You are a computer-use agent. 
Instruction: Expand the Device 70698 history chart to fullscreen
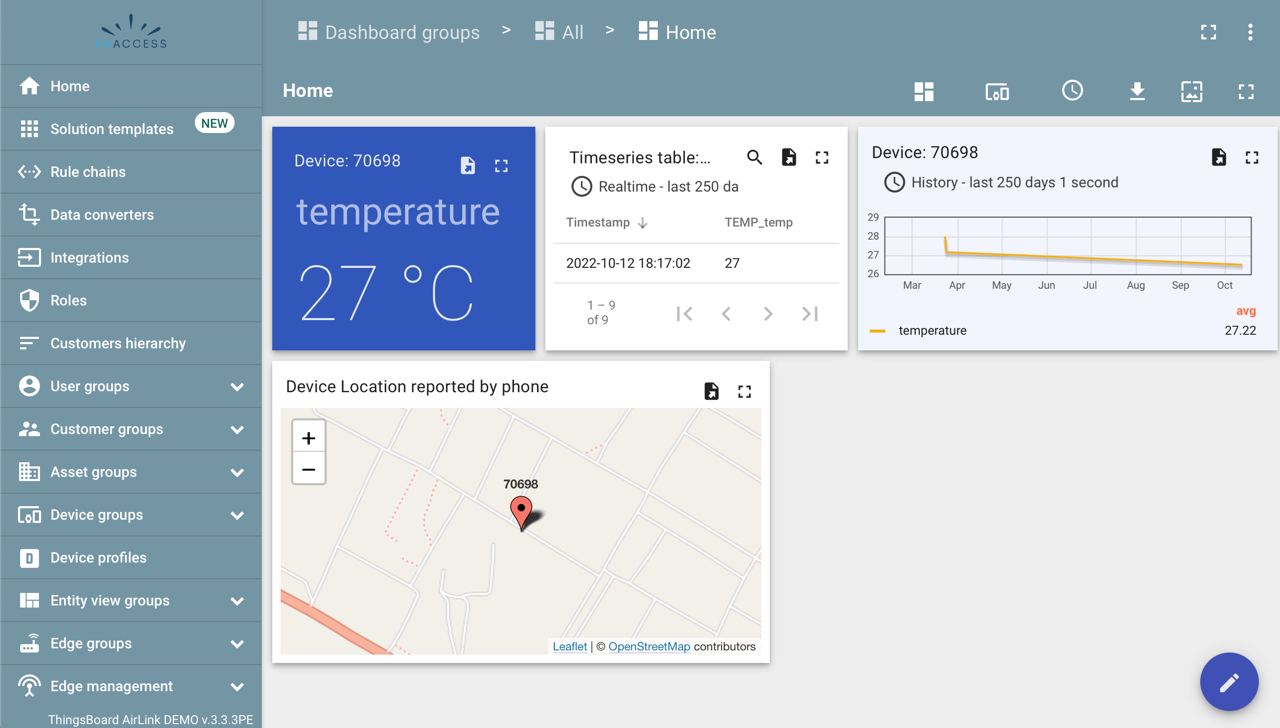tap(1251, 157)
